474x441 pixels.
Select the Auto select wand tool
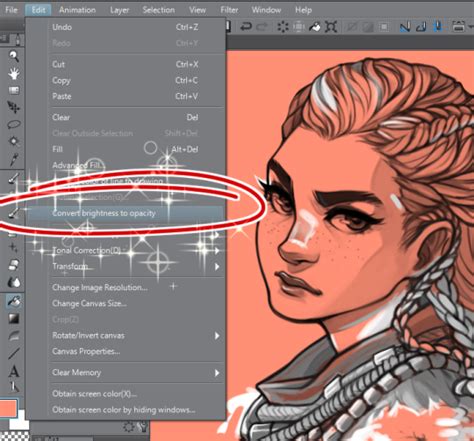tap(14, 141)
